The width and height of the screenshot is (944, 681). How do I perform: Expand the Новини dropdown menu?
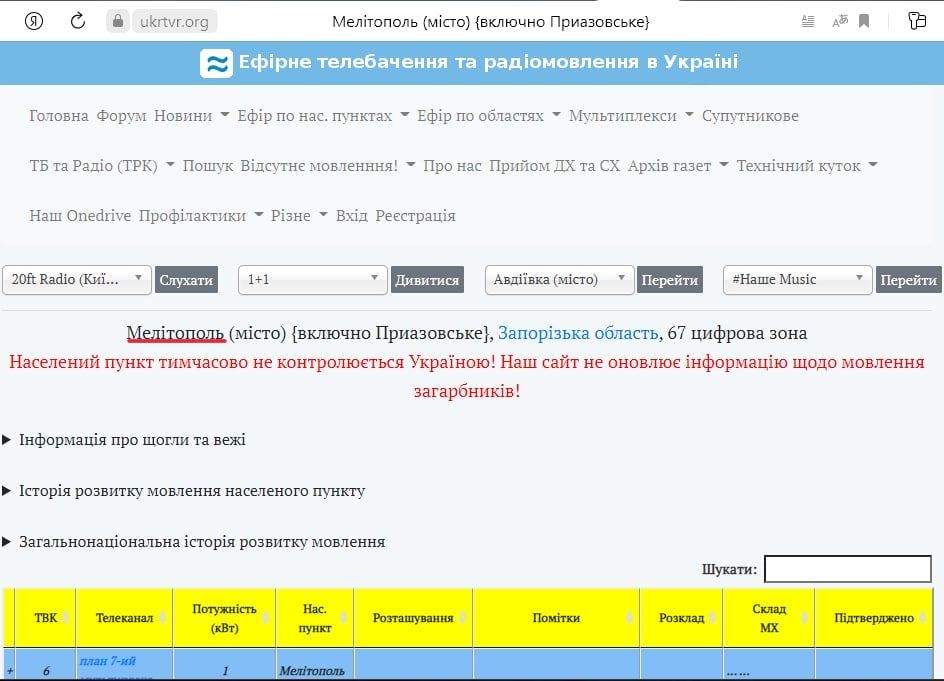tap(191, 116)
